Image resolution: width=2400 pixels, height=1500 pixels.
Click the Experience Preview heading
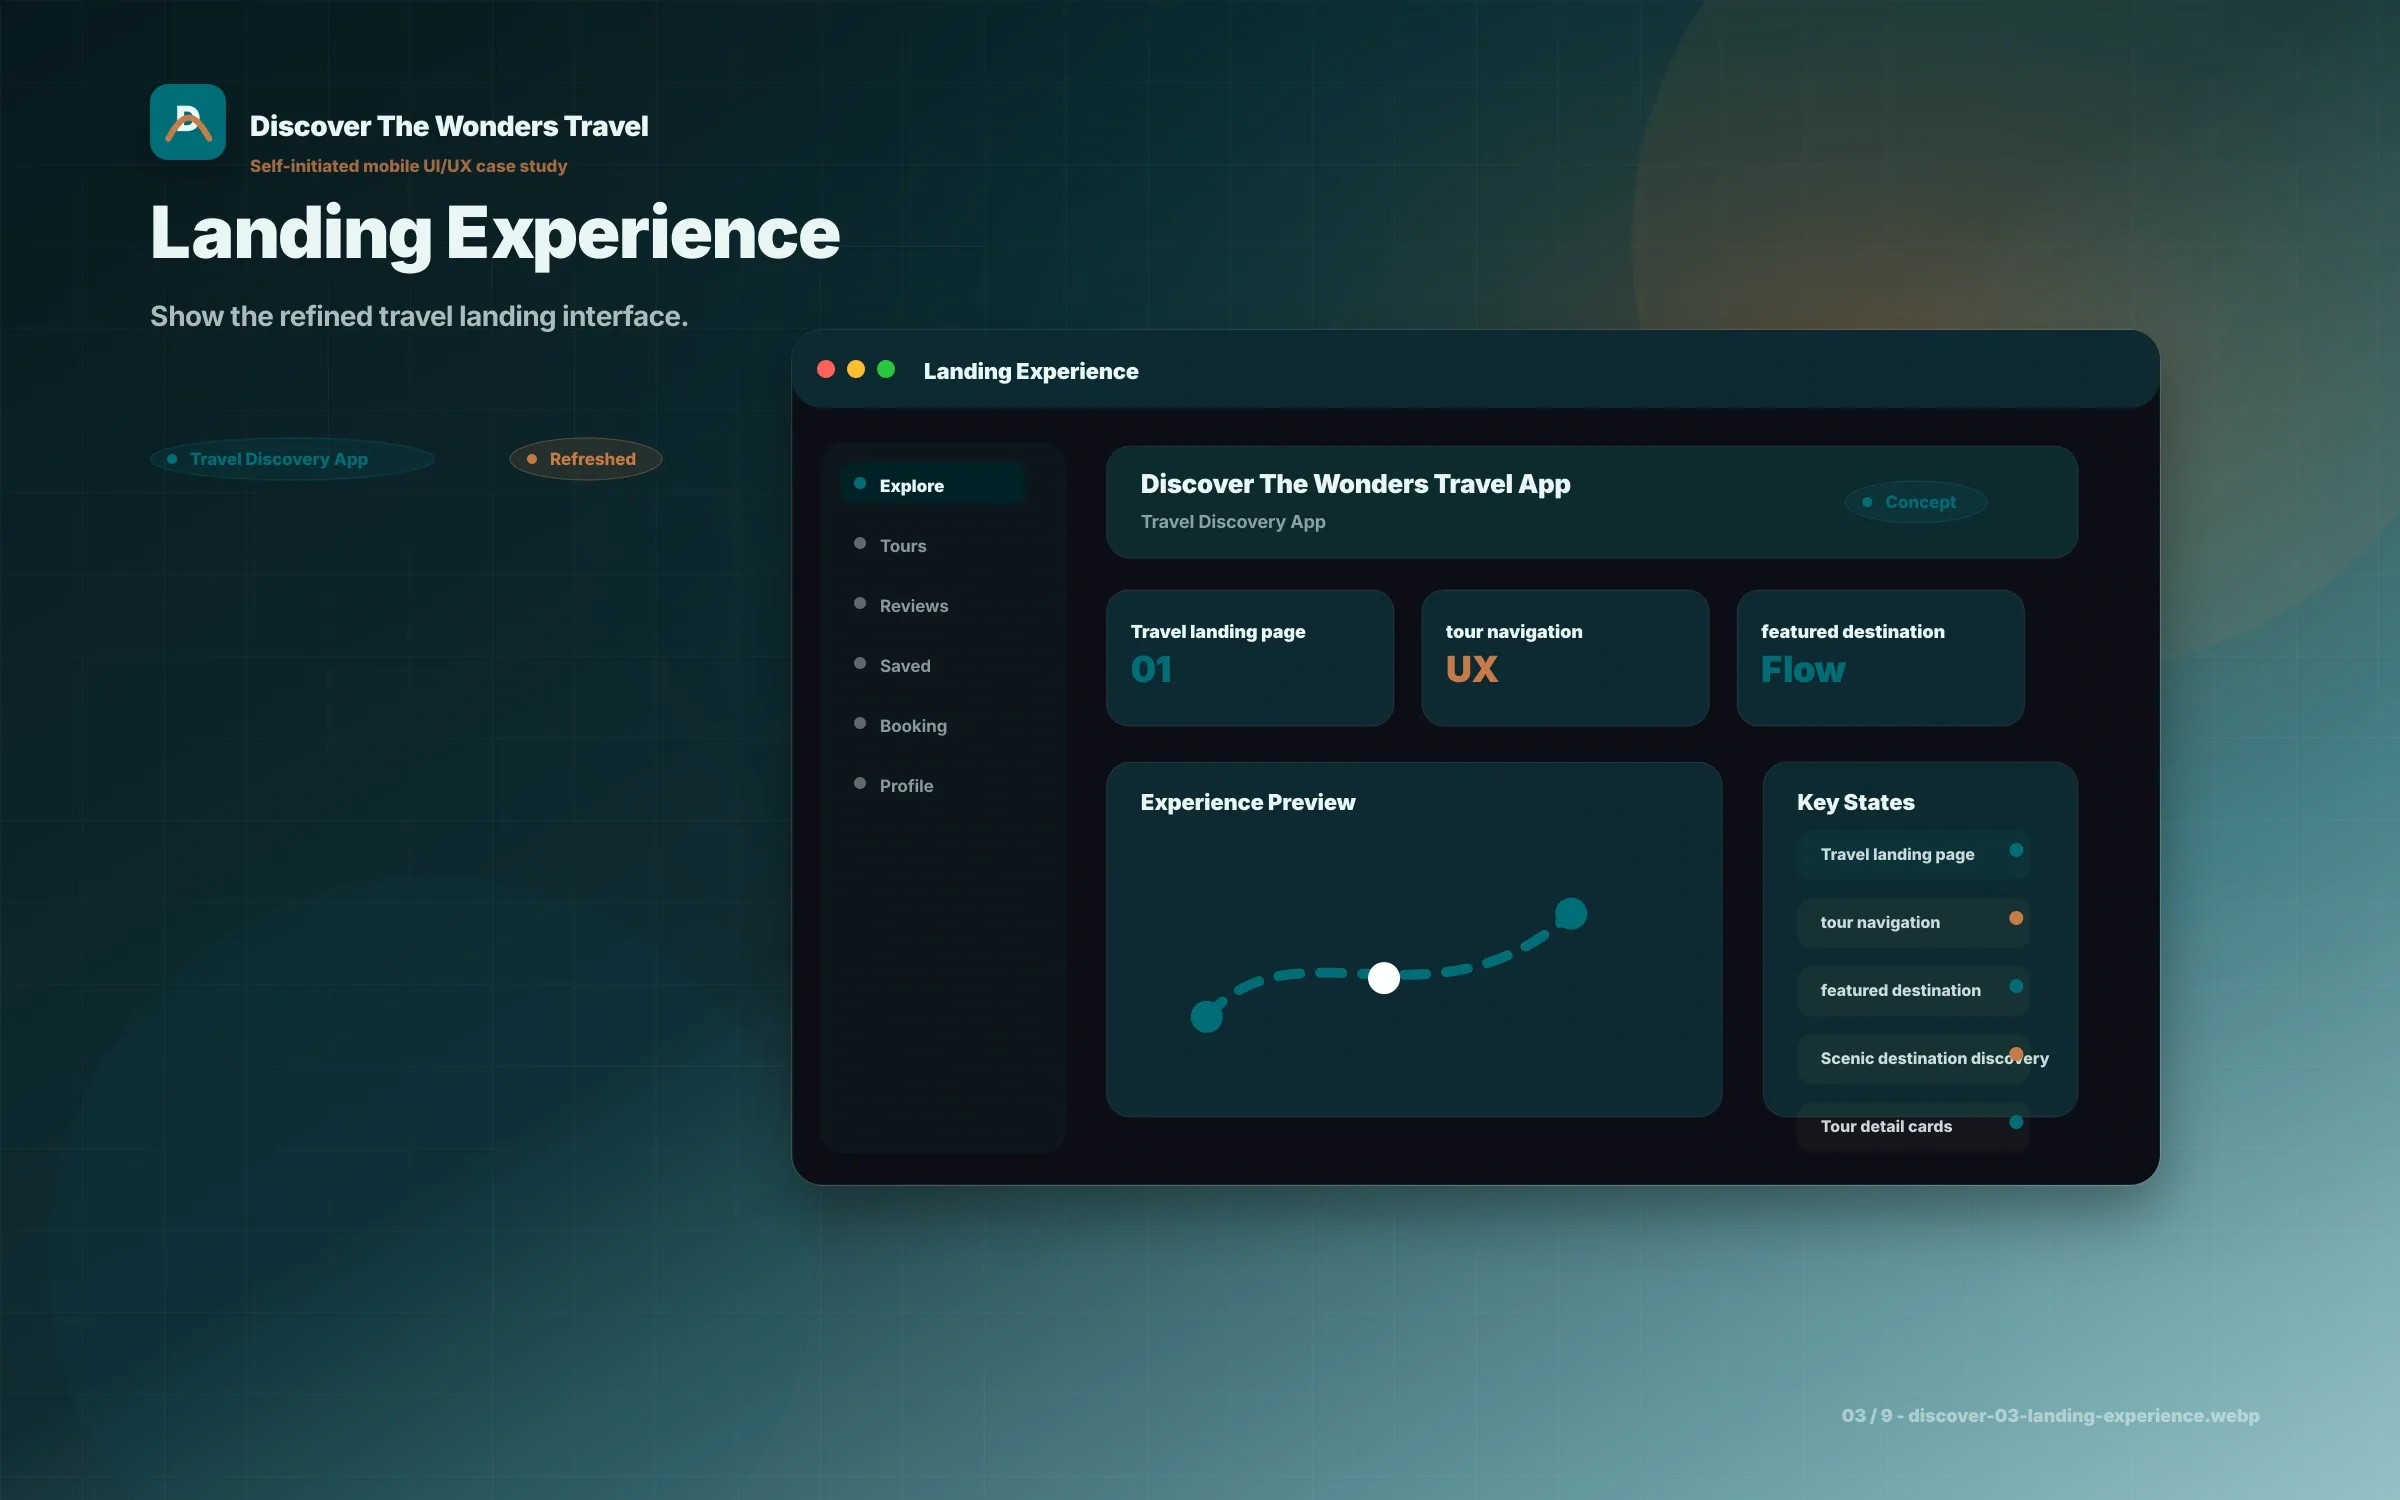click(x=1247, y=802)
